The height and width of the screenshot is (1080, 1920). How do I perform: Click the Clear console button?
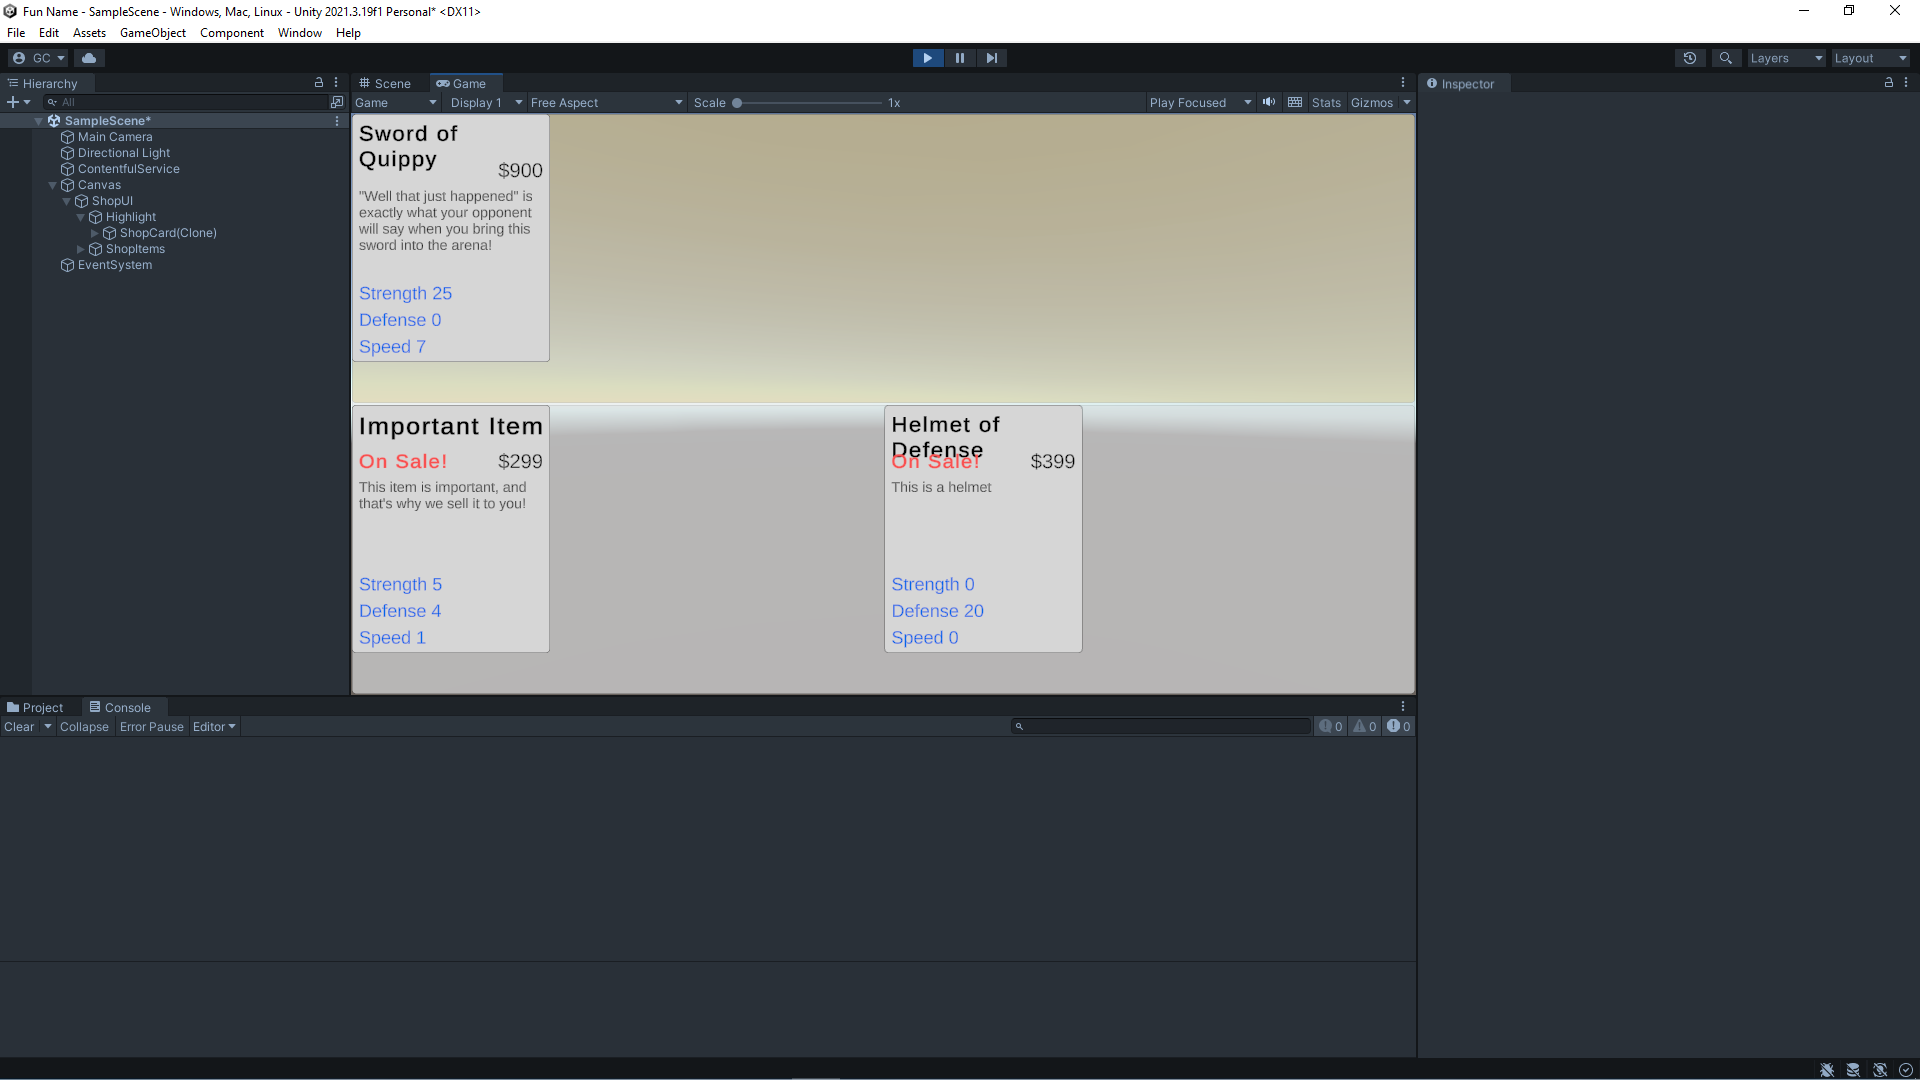pyautogui.click(x=18, y=727)
